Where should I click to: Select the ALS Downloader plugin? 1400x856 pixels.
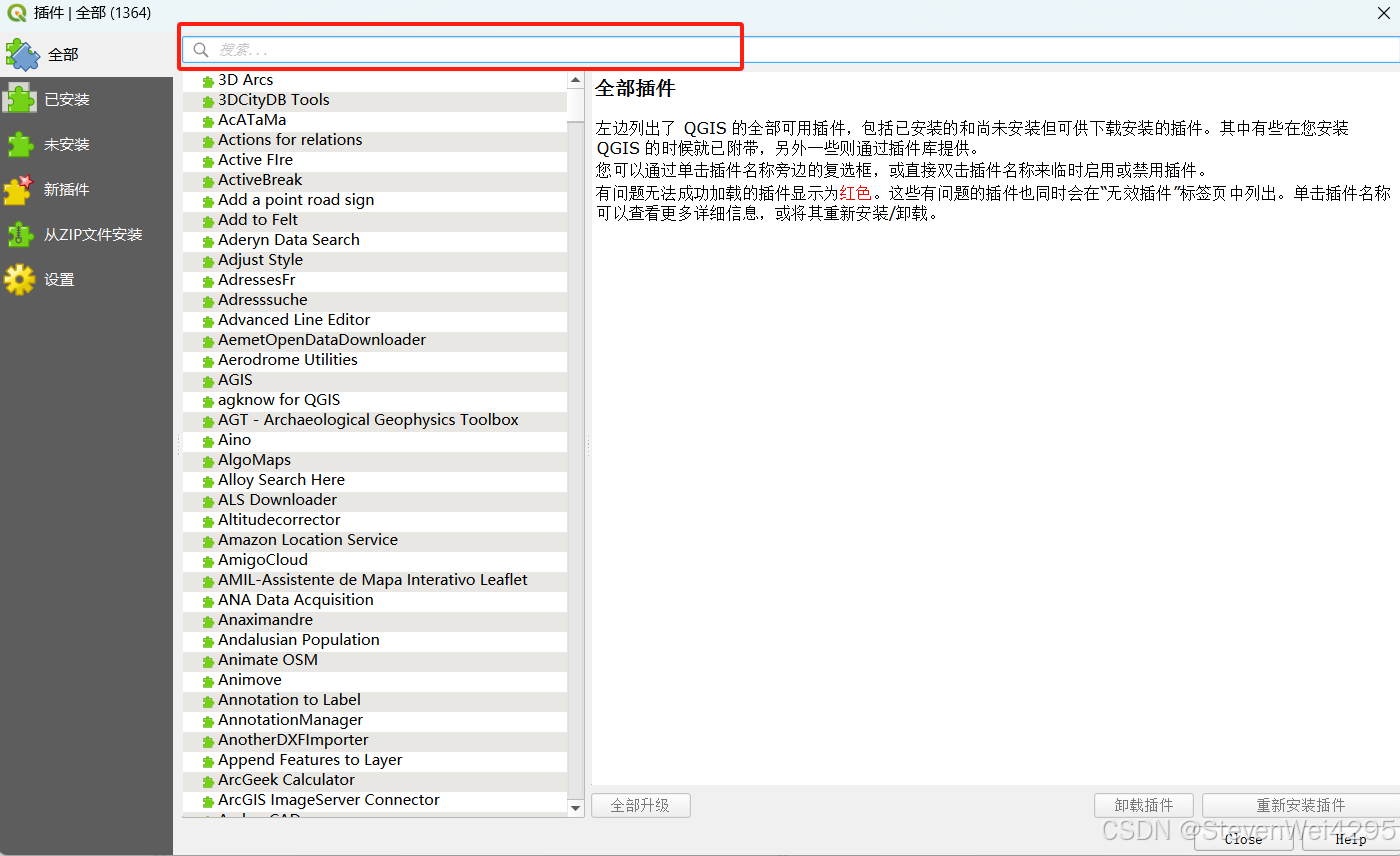tap(375, 500)
